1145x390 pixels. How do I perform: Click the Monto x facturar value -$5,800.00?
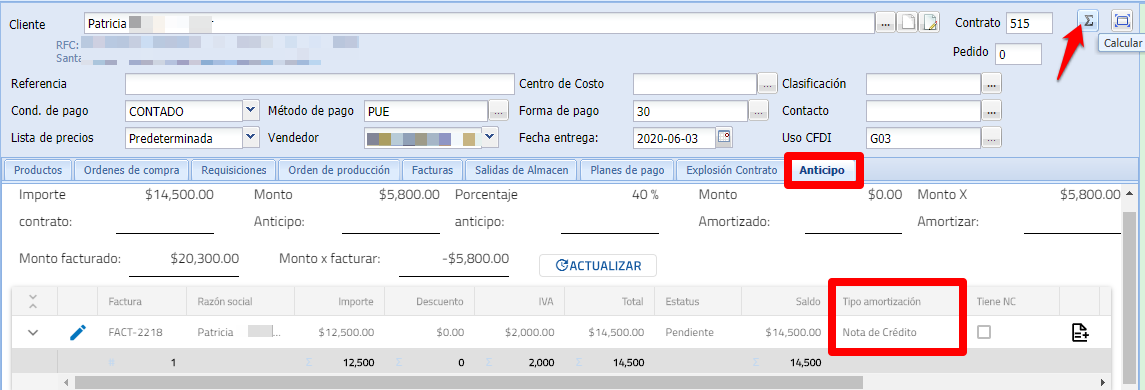(x=475, y=259)
